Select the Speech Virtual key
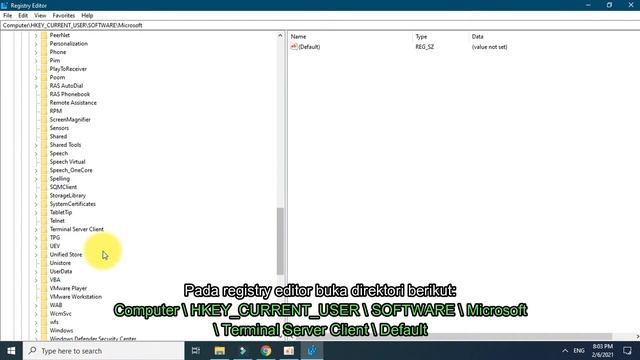The image size is (640, 360). tap(67, 162)
